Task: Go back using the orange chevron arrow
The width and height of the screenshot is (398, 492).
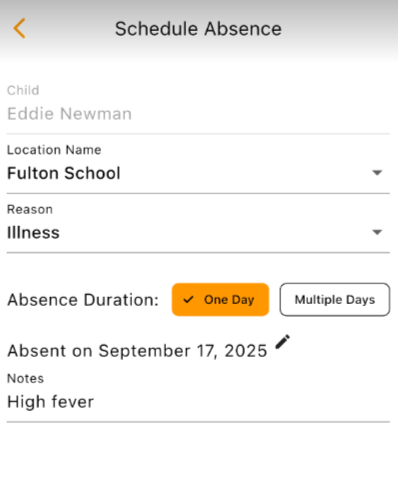Action: coord(19,28)
